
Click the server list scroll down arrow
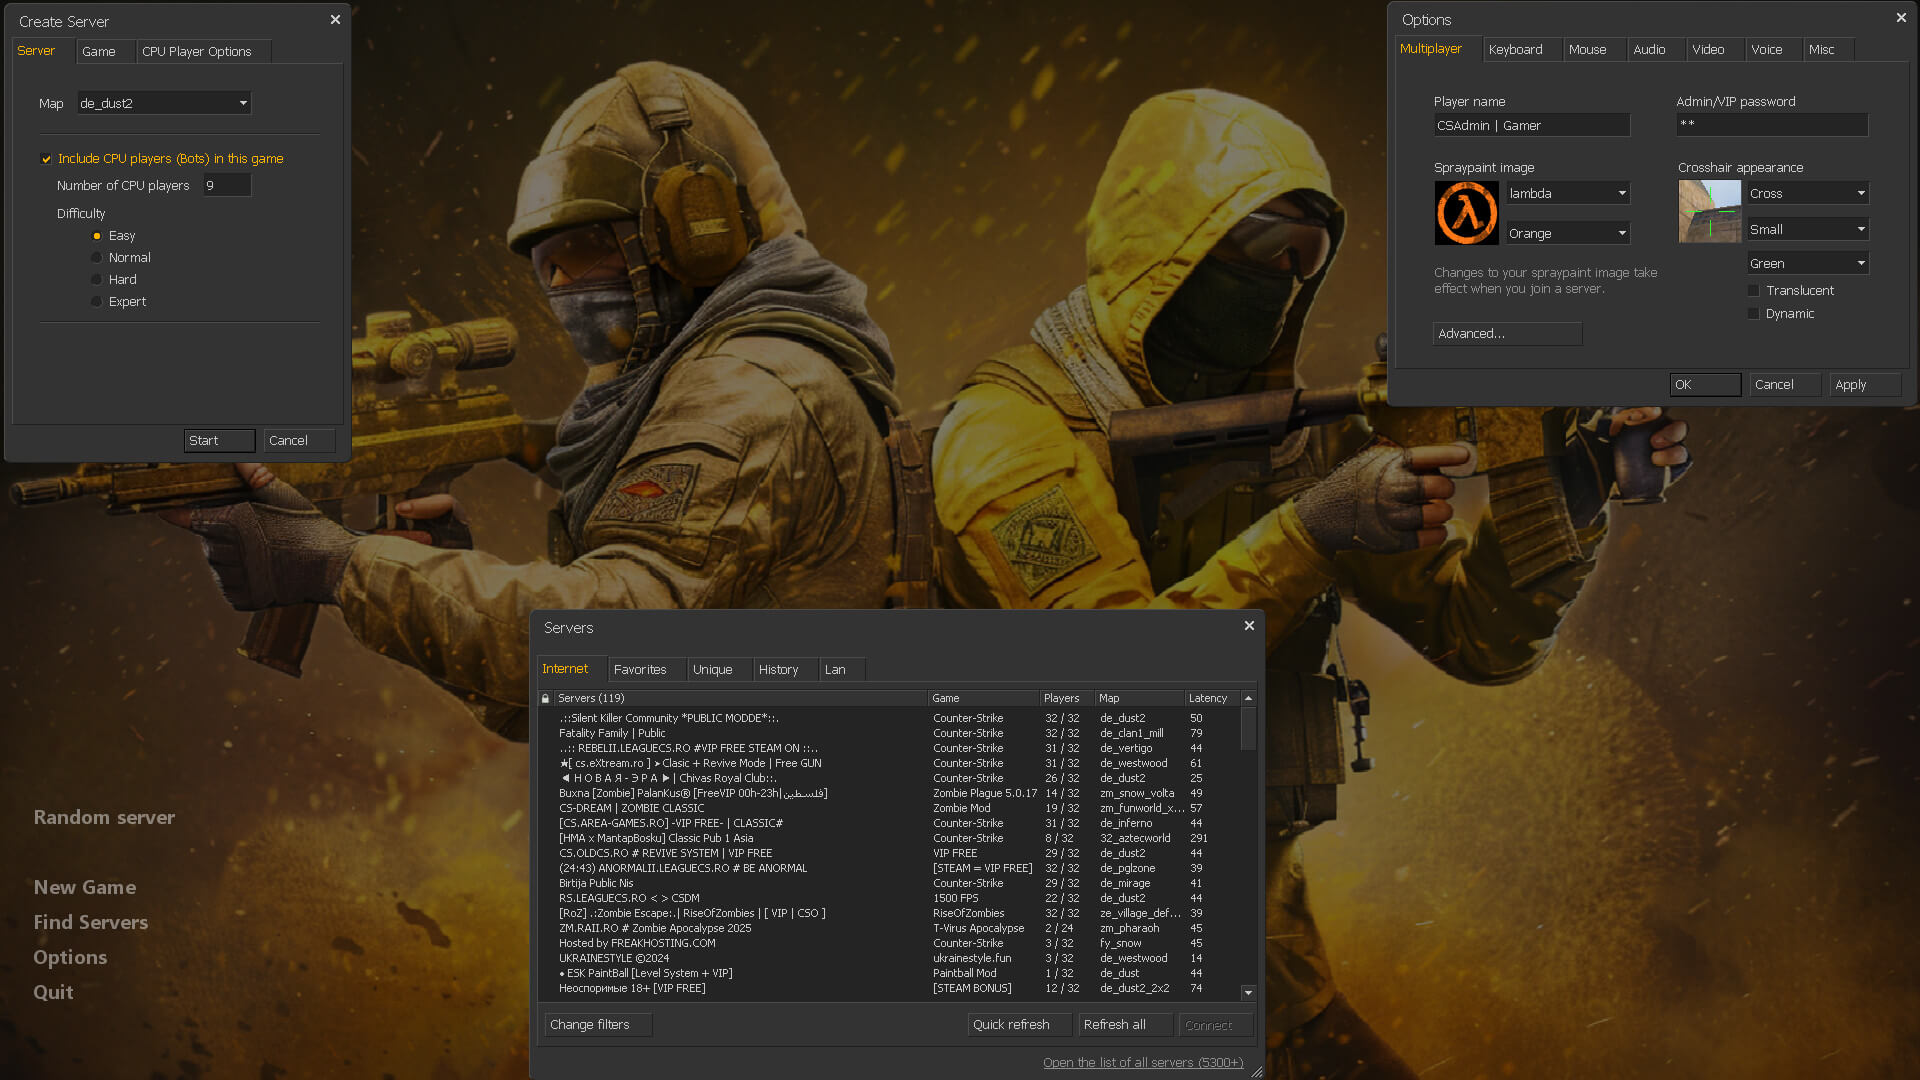pyautogui.click(x=1248, y=993)
